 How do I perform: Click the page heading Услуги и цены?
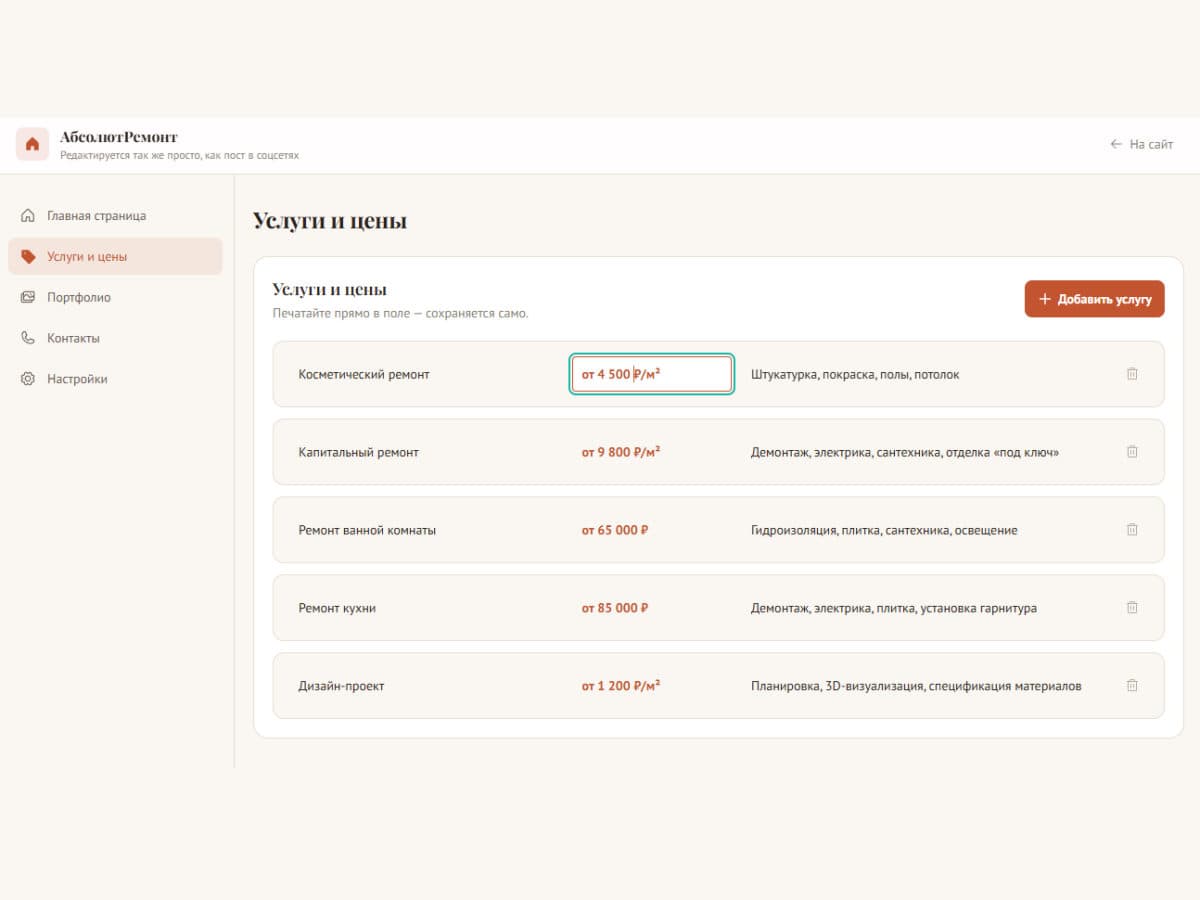tap(330, 221)
